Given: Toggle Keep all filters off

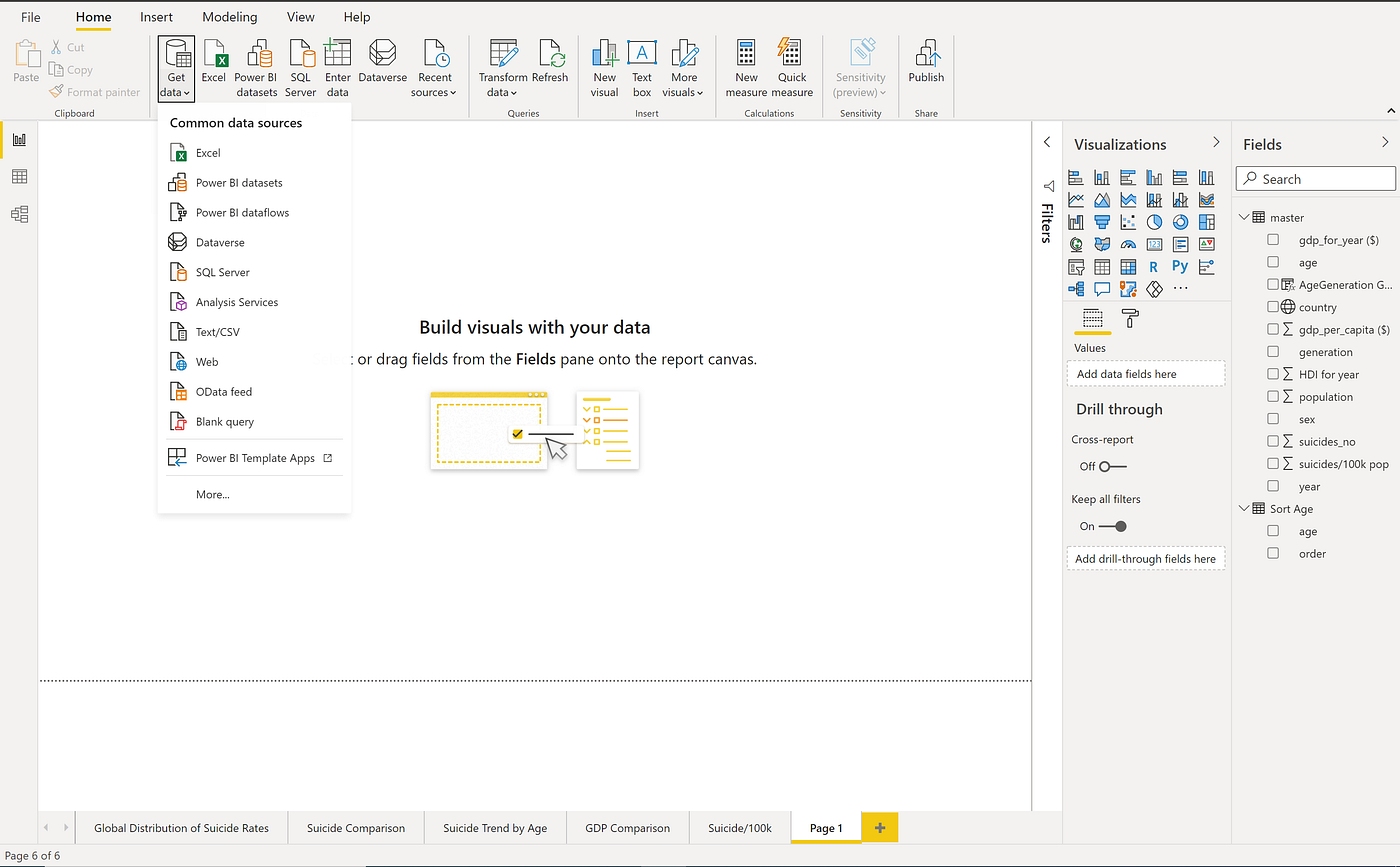Looking at the screenshot, I should coord(1113,526).
